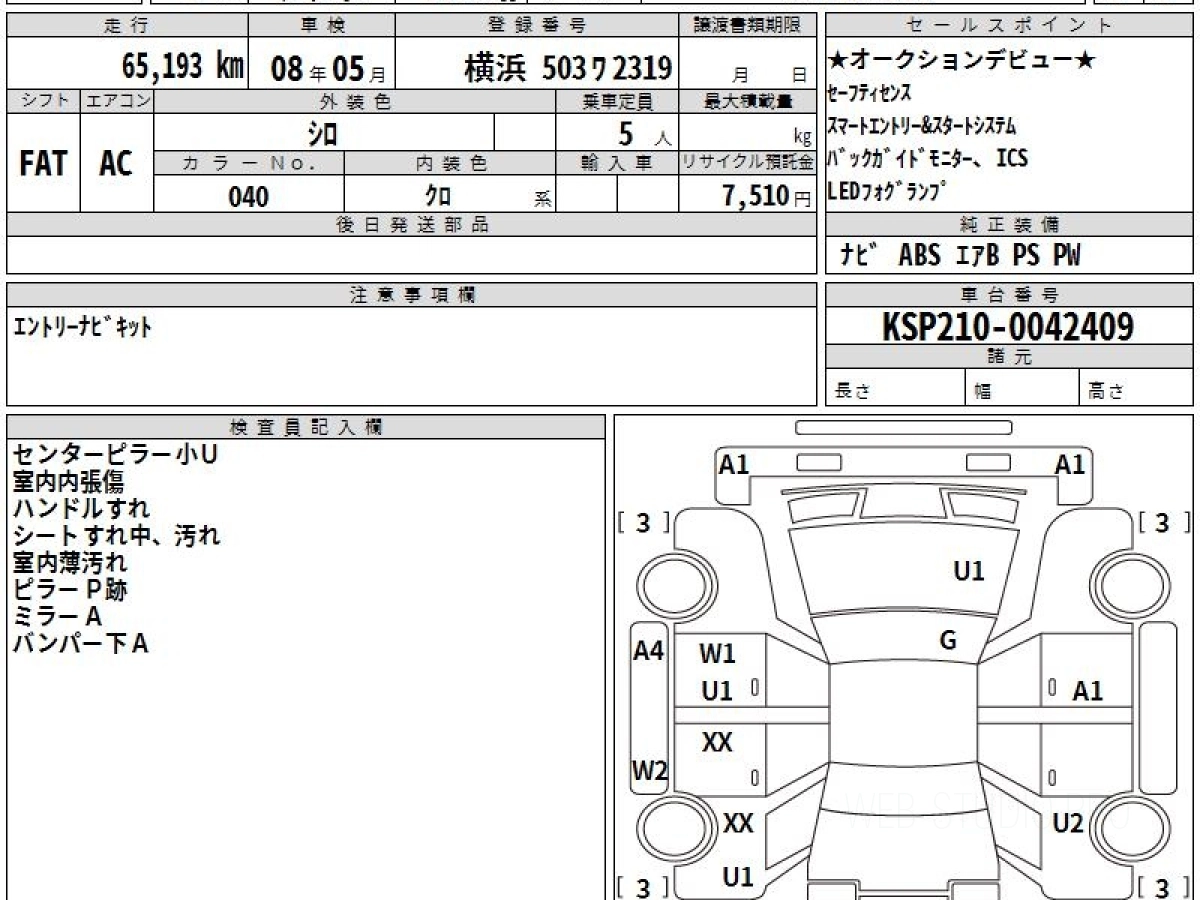Click the color number 040 field
This screenshot has height=900, width=1200.
coord(249,197)
